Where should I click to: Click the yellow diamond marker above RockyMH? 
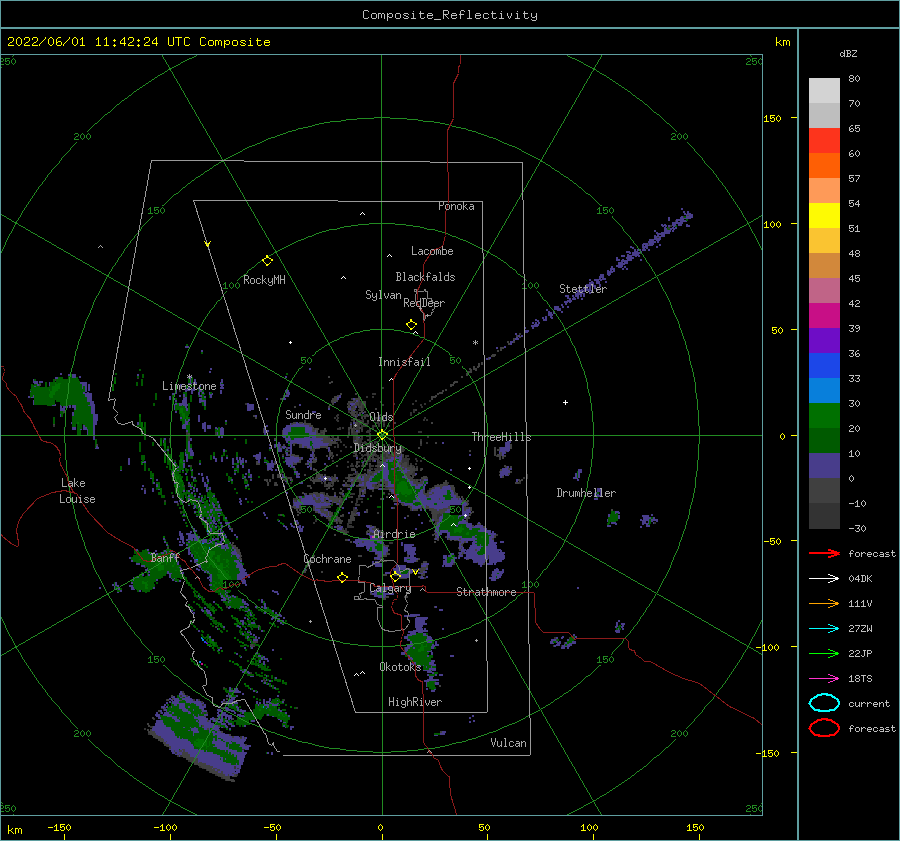point(267,261)
